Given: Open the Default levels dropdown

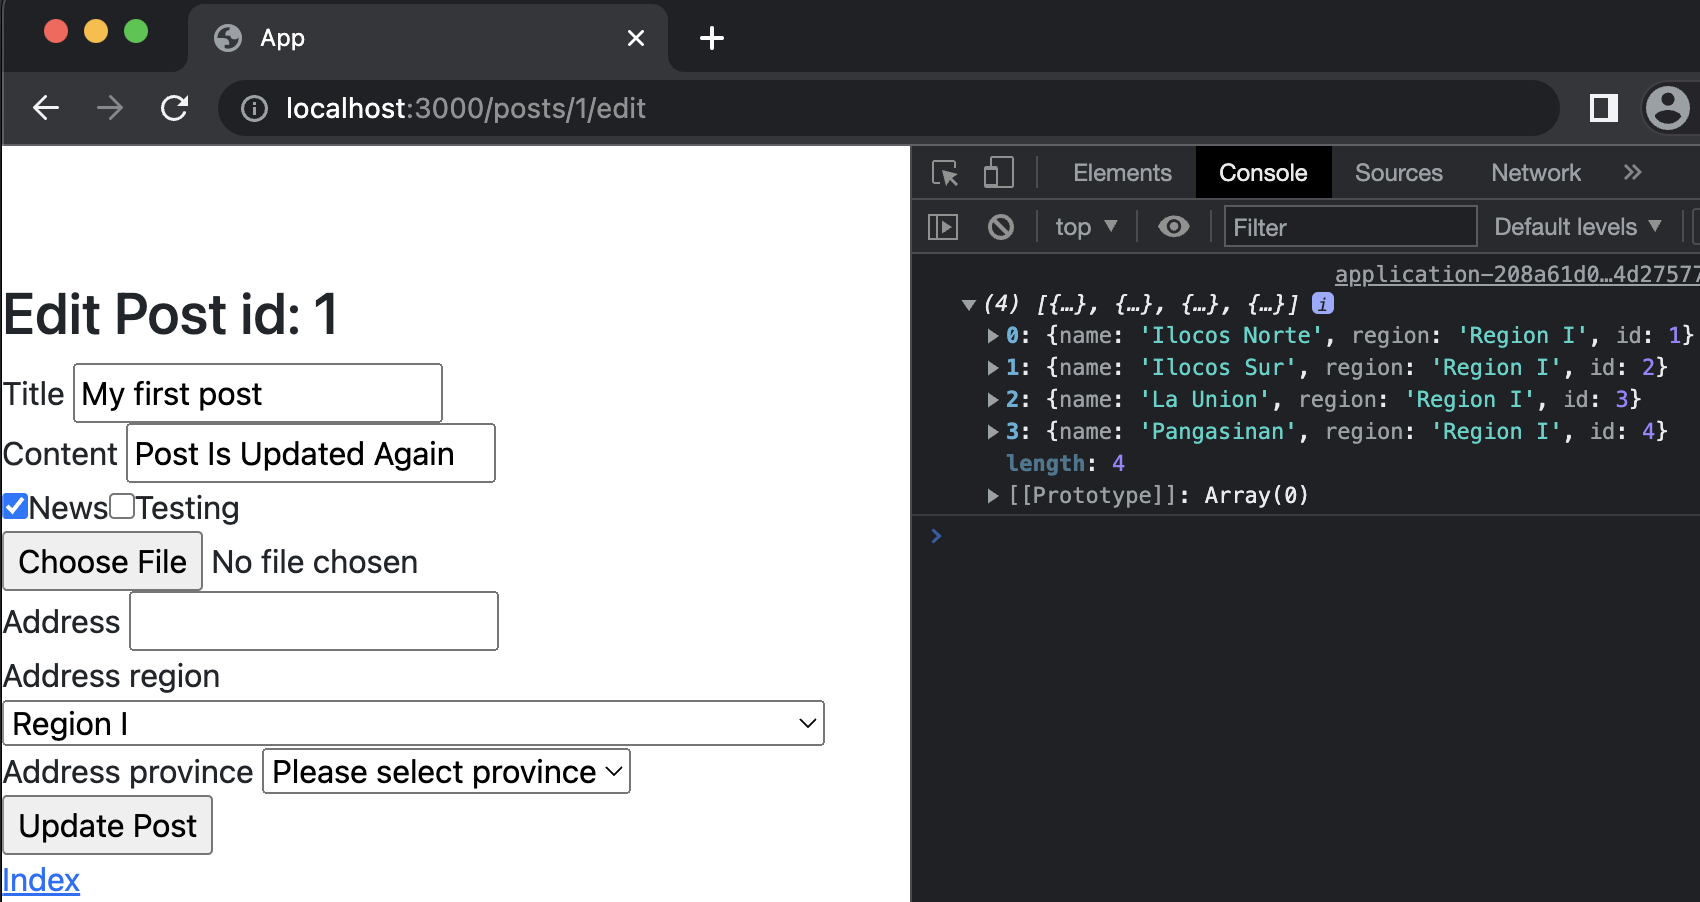Looking at the screenshot, I should (x=1577, y=227).
